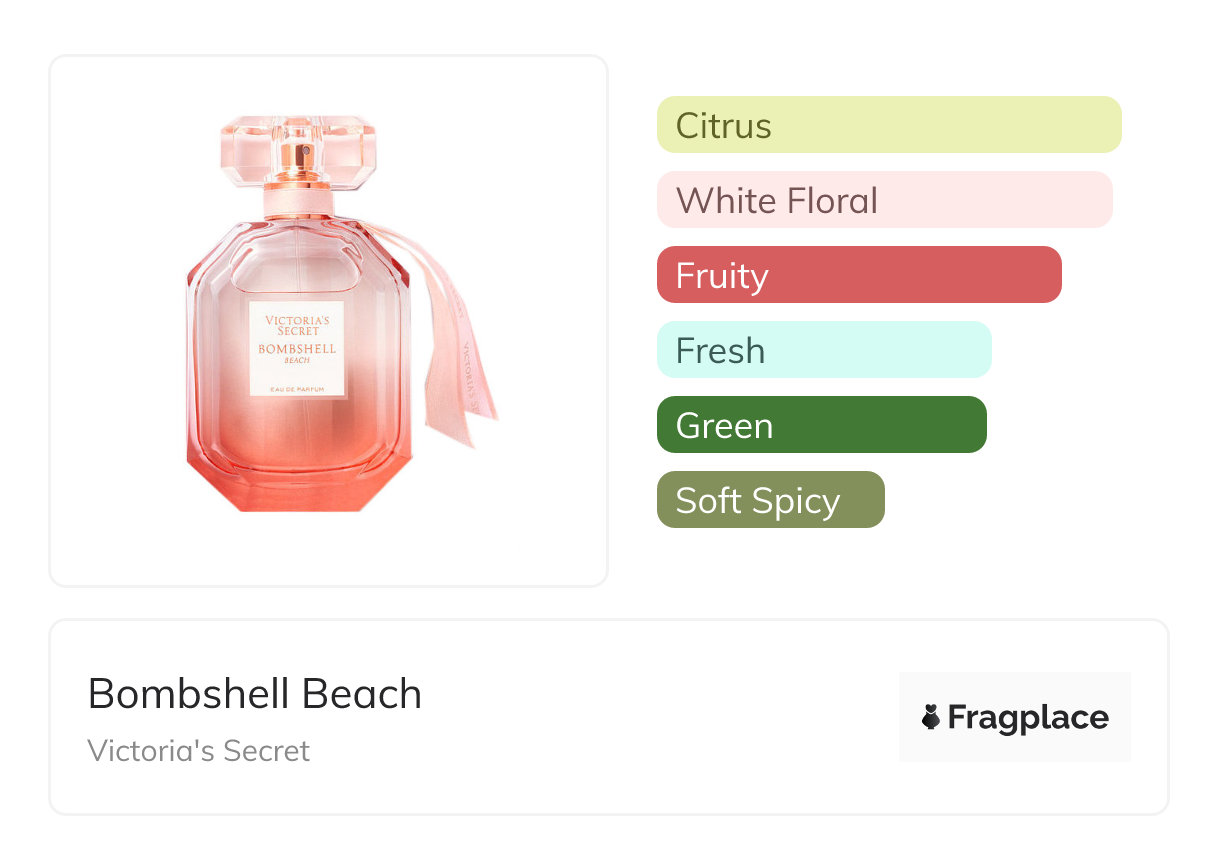
Task: Open the Bombshell Beach fragrance title
Action: tap(255, 694)
